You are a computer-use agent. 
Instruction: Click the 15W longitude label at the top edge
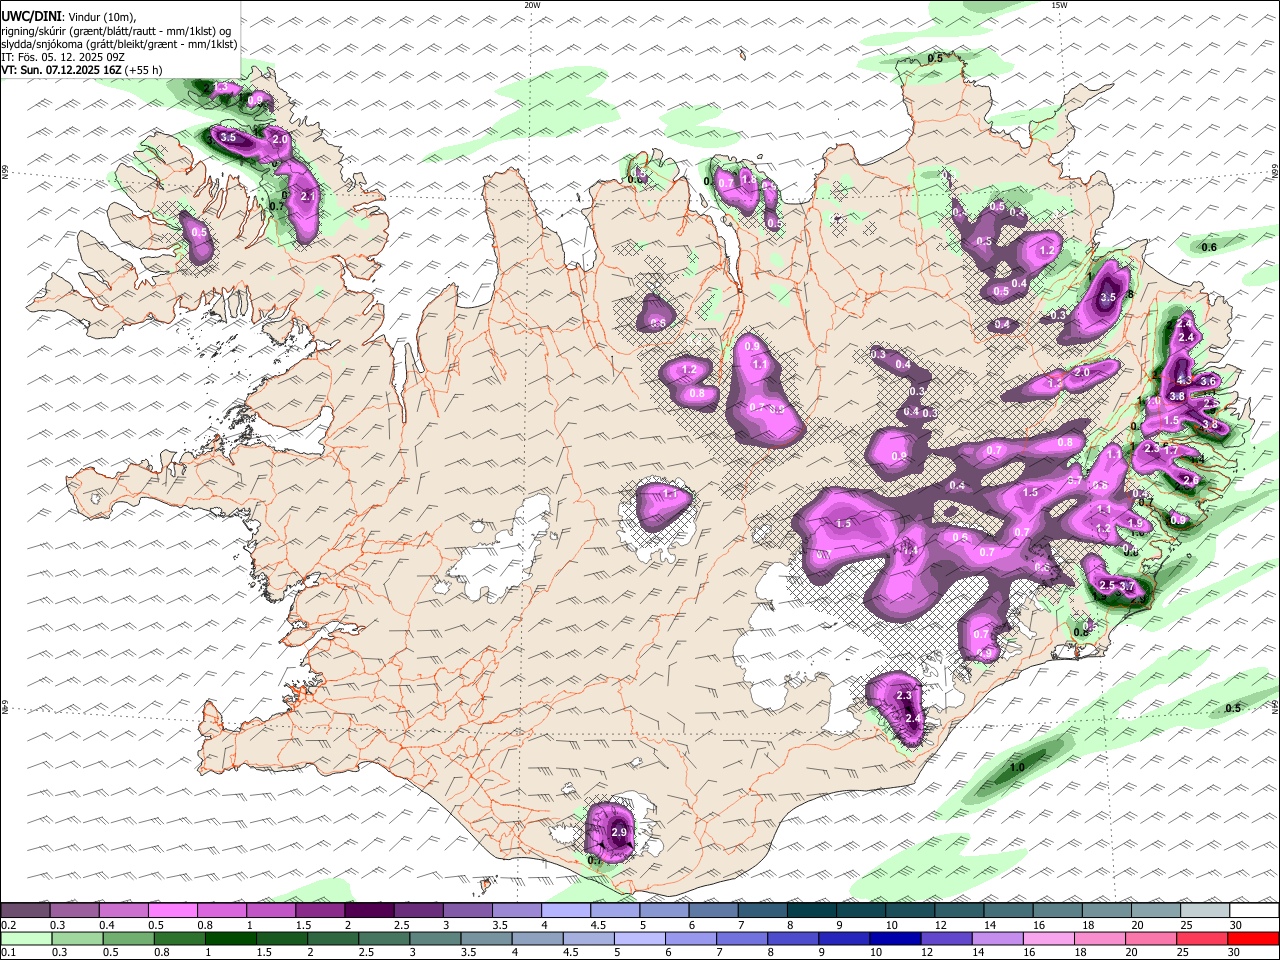click(x=1059, y=5)
